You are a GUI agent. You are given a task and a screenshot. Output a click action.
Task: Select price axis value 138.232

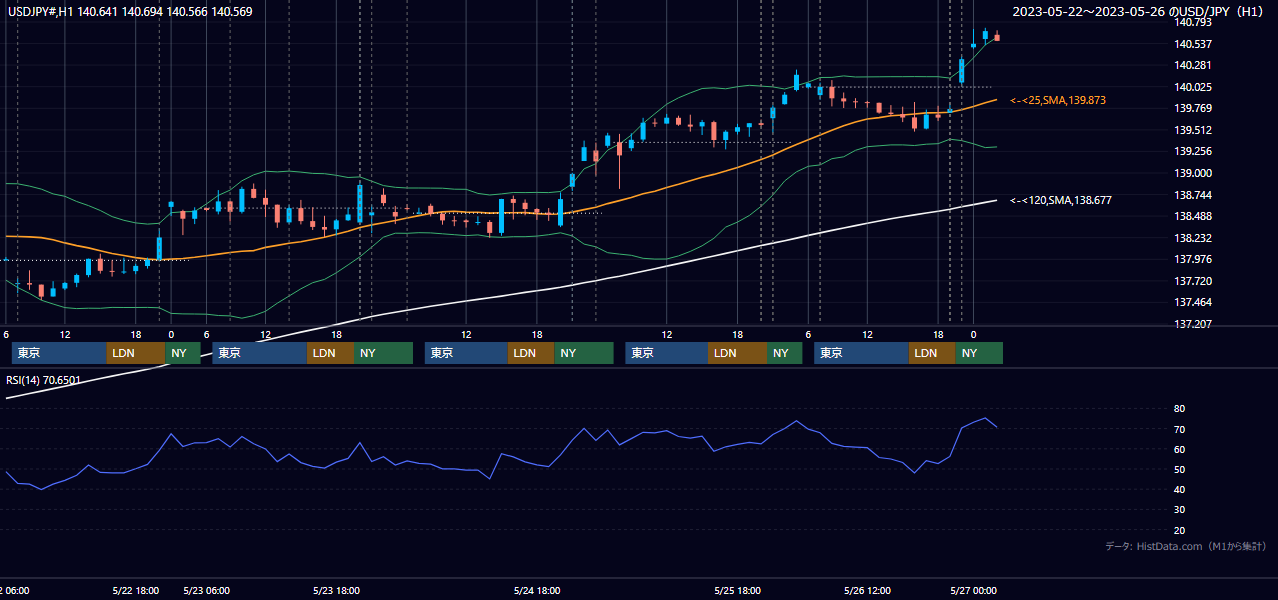pyautogui.click(x=1191, y=238)
